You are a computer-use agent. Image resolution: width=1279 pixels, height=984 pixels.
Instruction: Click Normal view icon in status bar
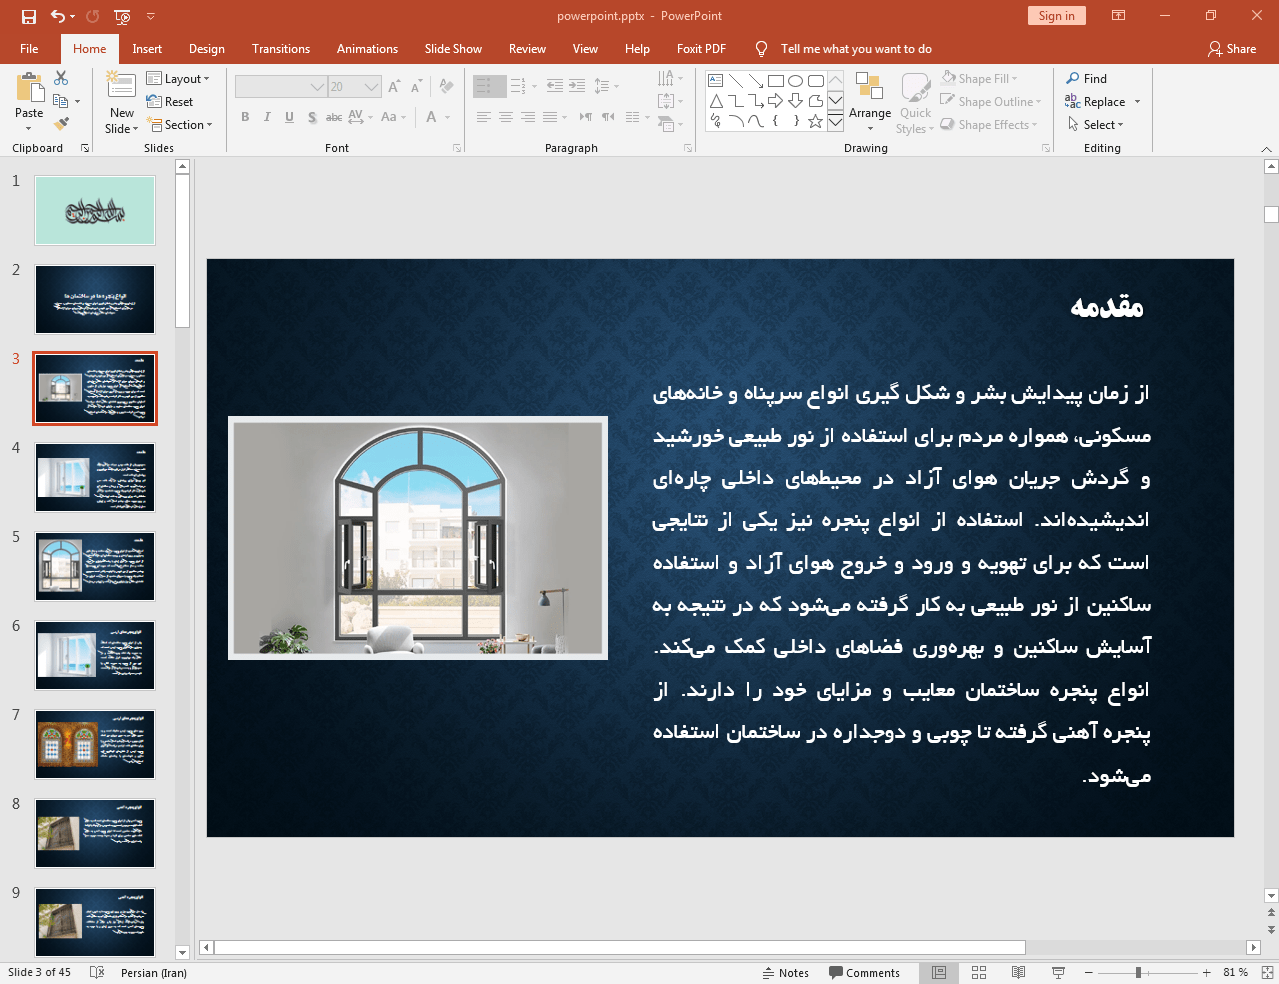[939, 972]
